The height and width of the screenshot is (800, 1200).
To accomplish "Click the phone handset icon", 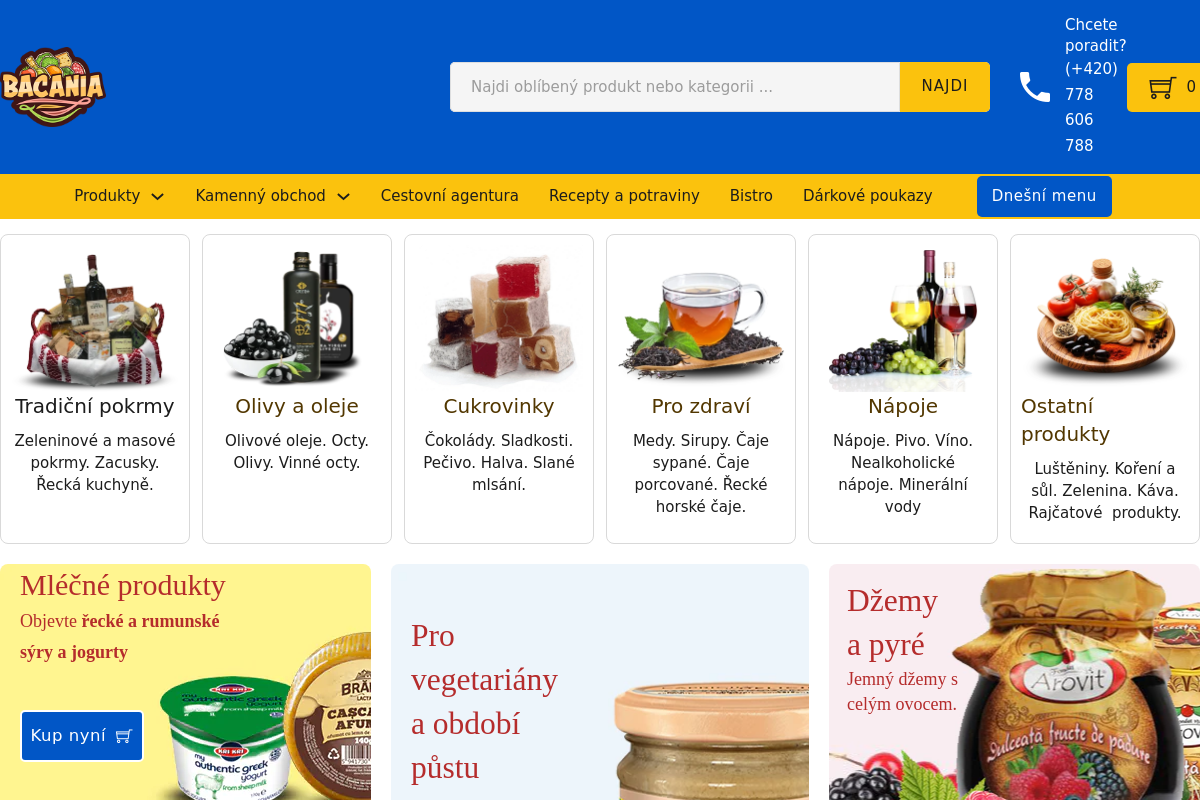I will pyautogui.click(x=1035, y=87).
